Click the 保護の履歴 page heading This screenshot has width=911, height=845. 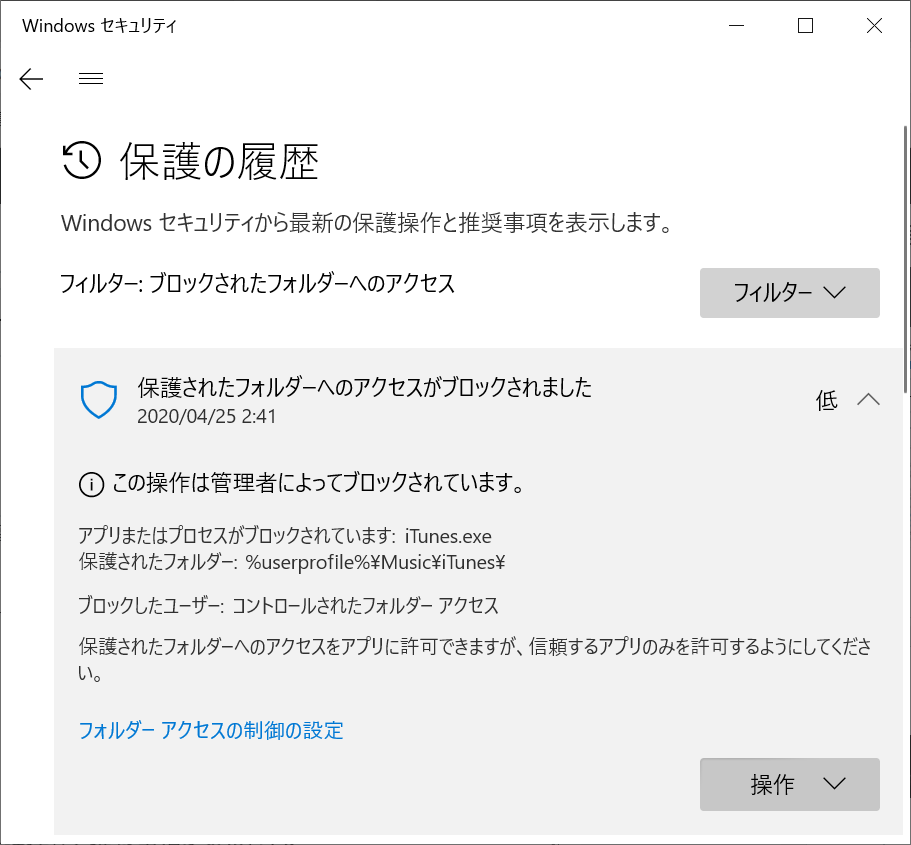click(220, 162)
